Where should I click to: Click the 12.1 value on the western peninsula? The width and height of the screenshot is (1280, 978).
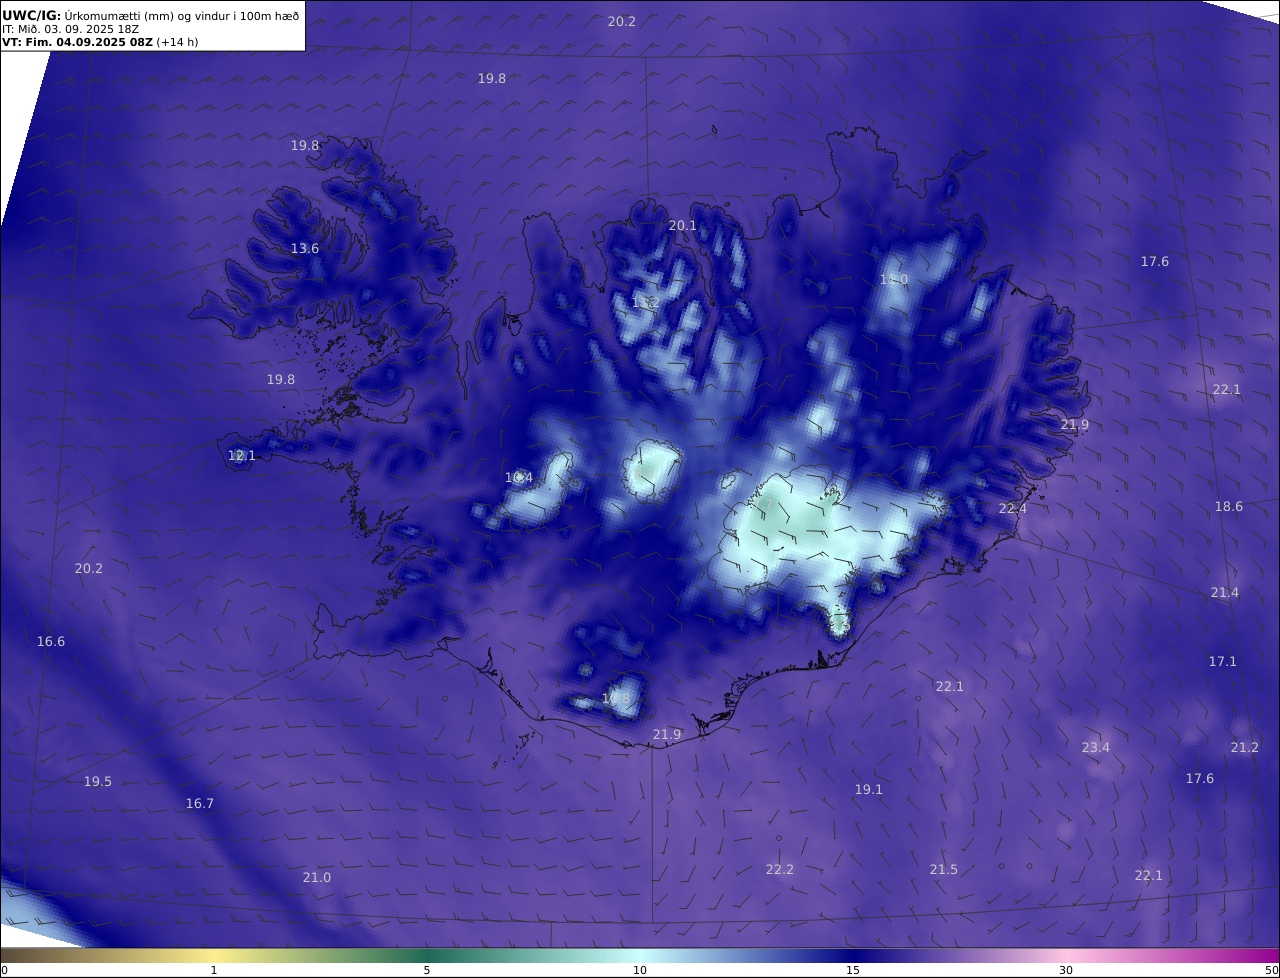[x=242, y=456]
